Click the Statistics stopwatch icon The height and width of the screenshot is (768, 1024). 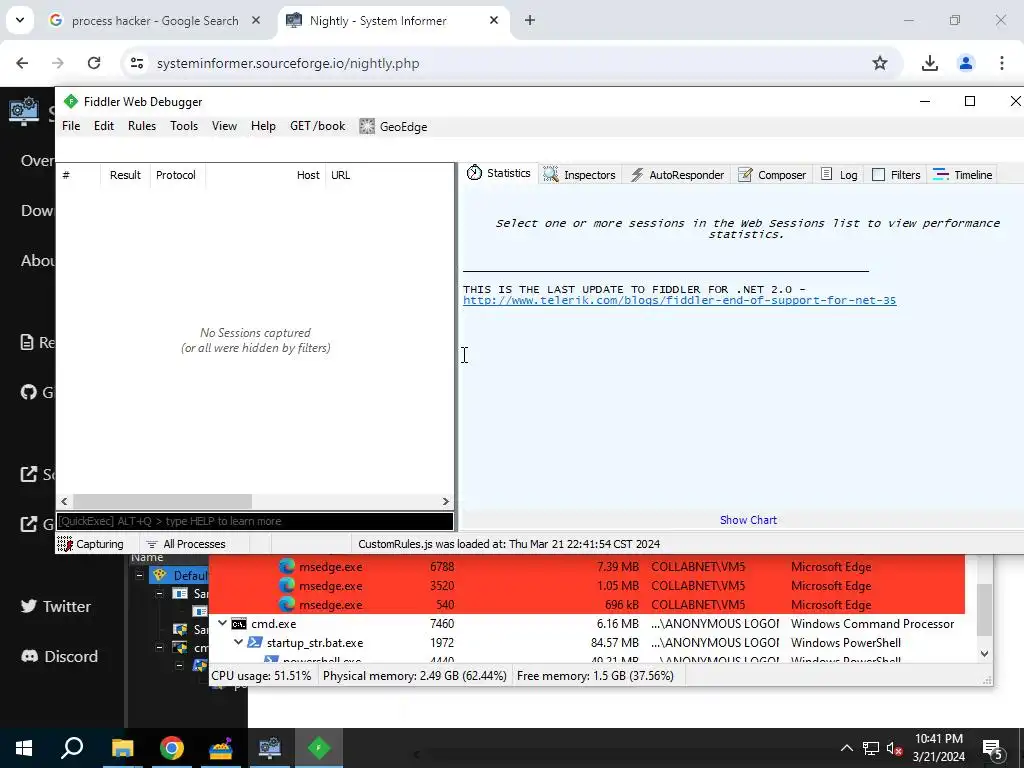[x=474, y=172]
